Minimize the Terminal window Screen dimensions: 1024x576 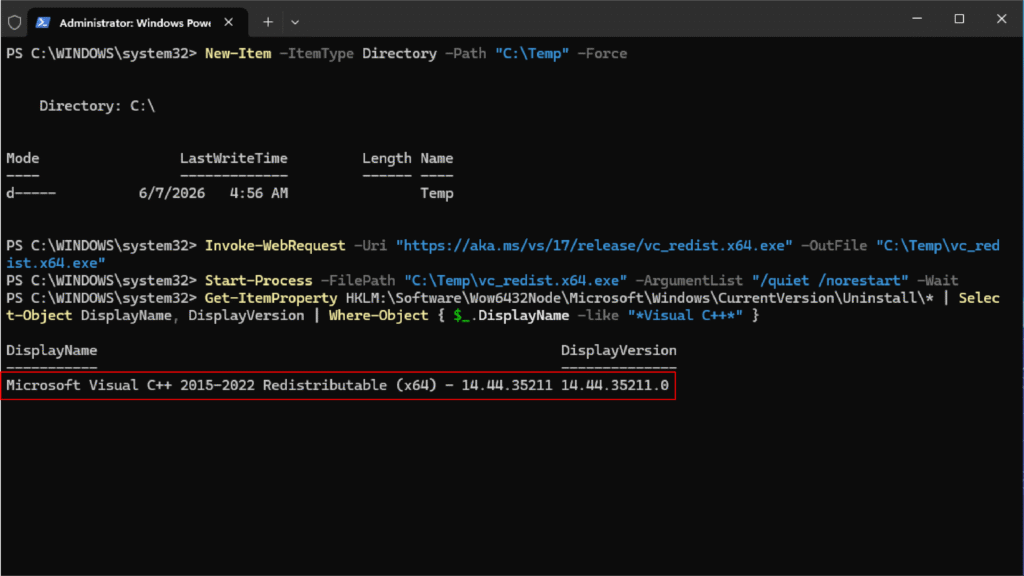[917, 19]
